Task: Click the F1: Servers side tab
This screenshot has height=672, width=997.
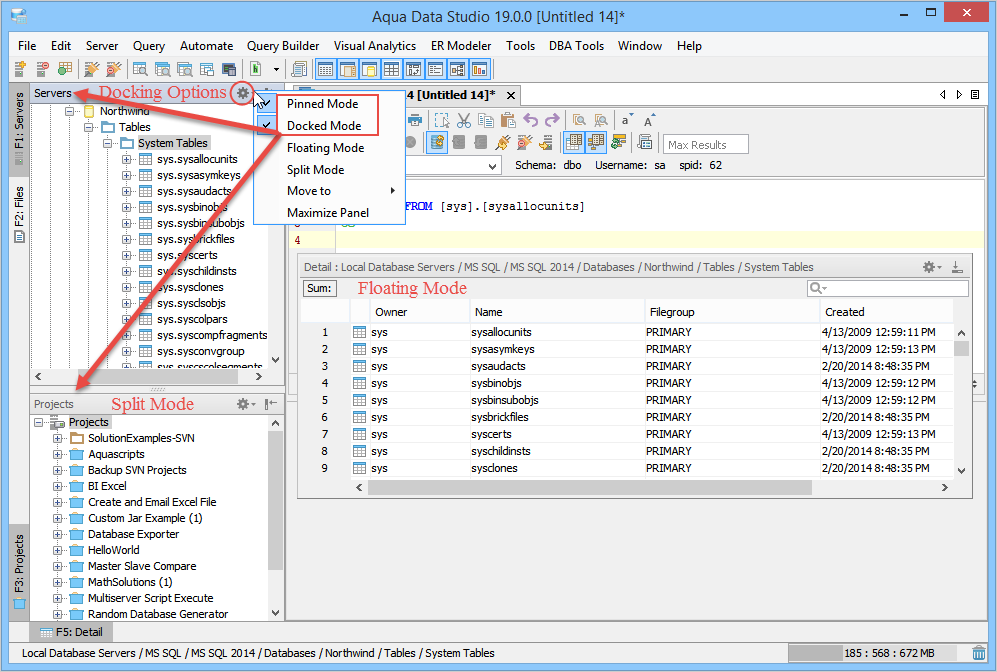Action: coord(19,129)
